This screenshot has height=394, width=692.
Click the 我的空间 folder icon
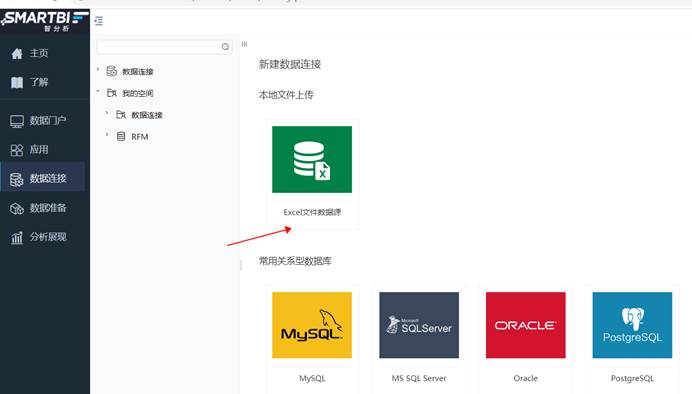[112, 93]
